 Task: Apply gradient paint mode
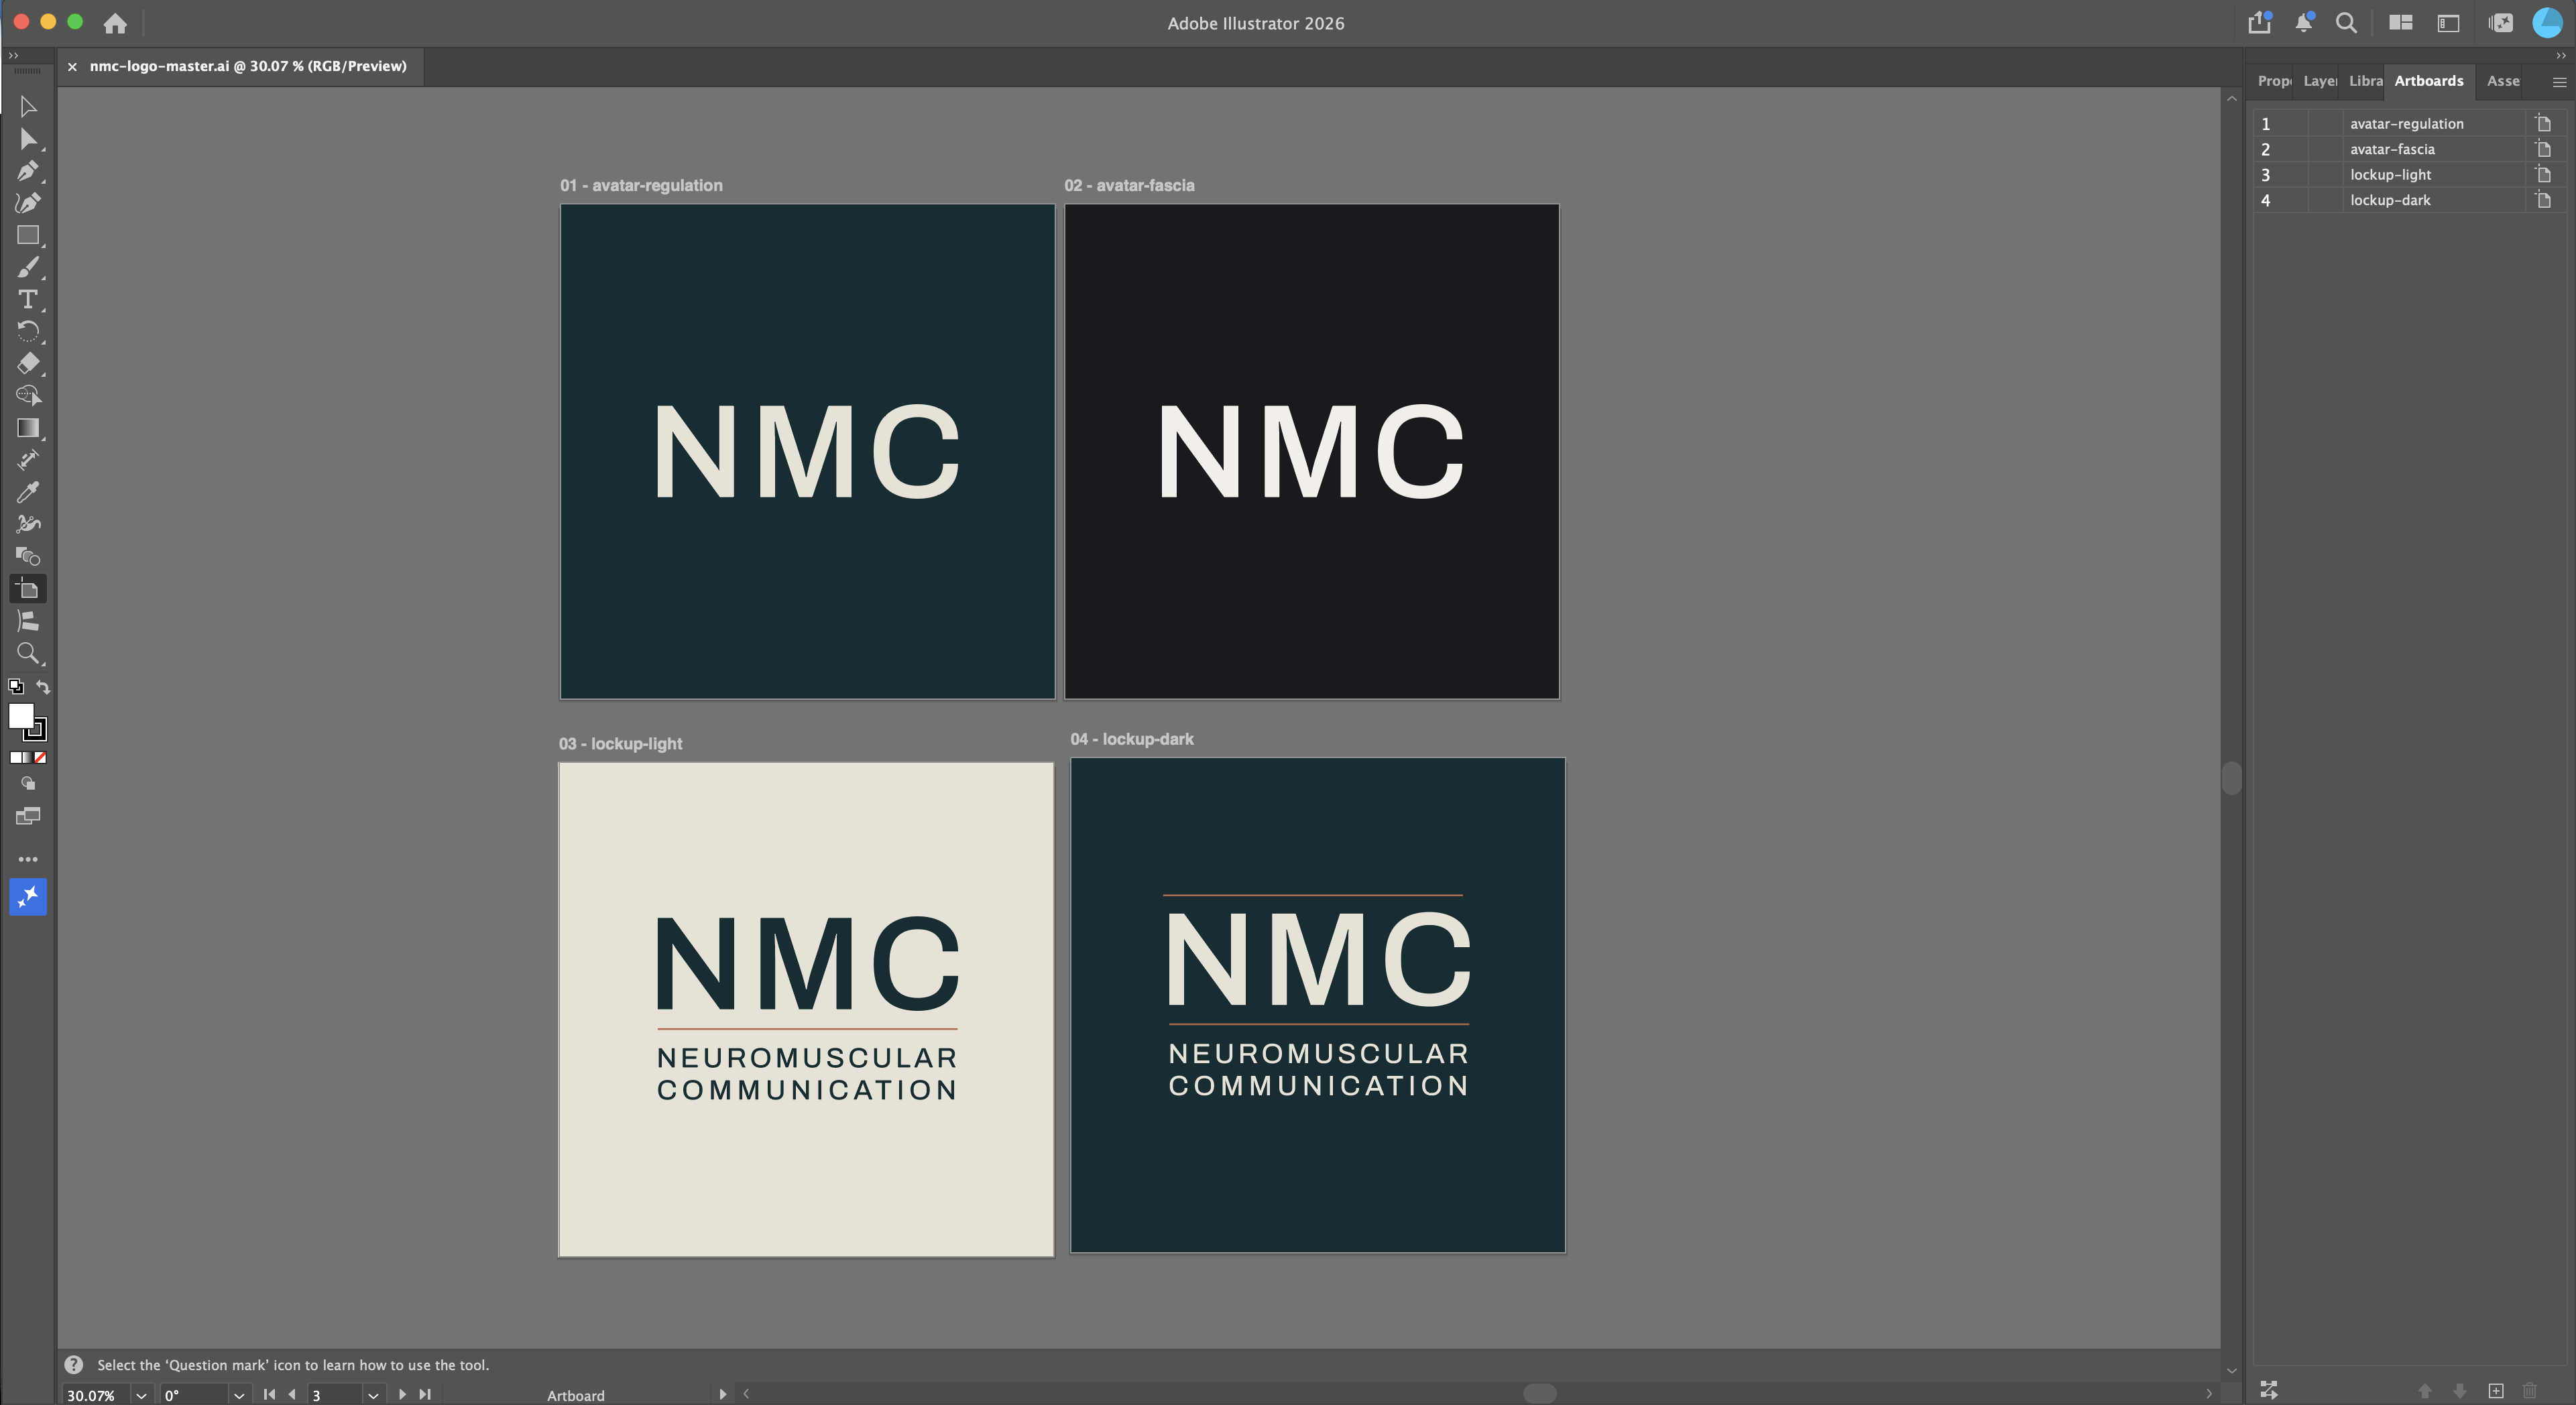coord(28,757)
